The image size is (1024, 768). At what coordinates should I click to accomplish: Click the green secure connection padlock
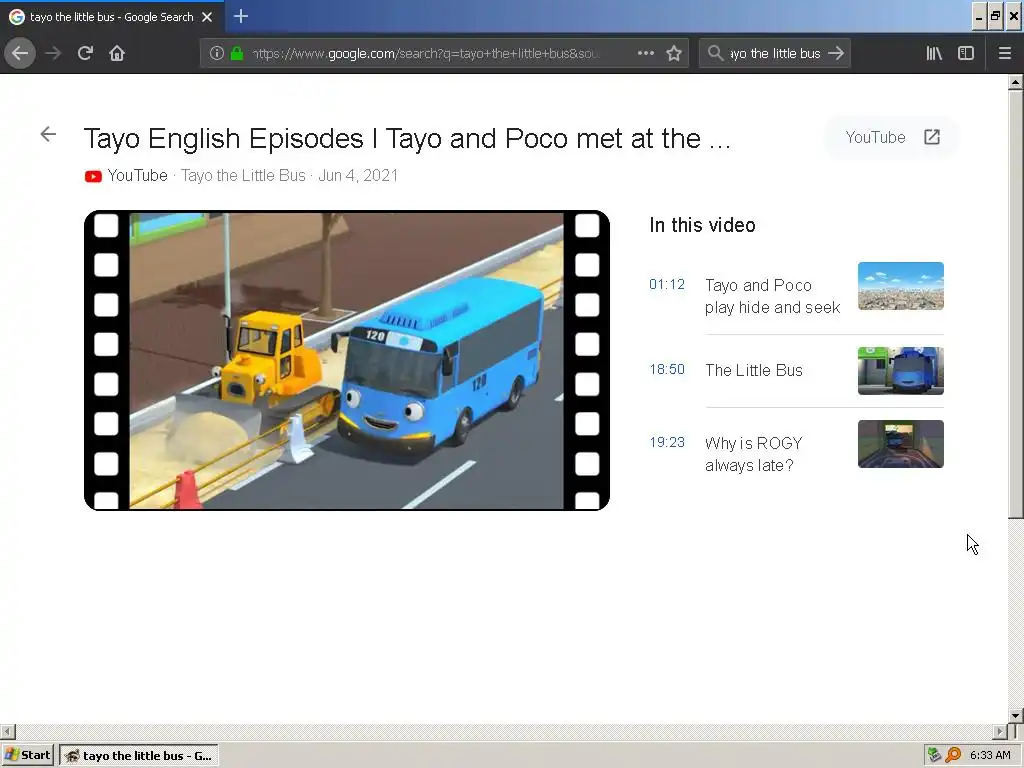click(x=237, y=54)
